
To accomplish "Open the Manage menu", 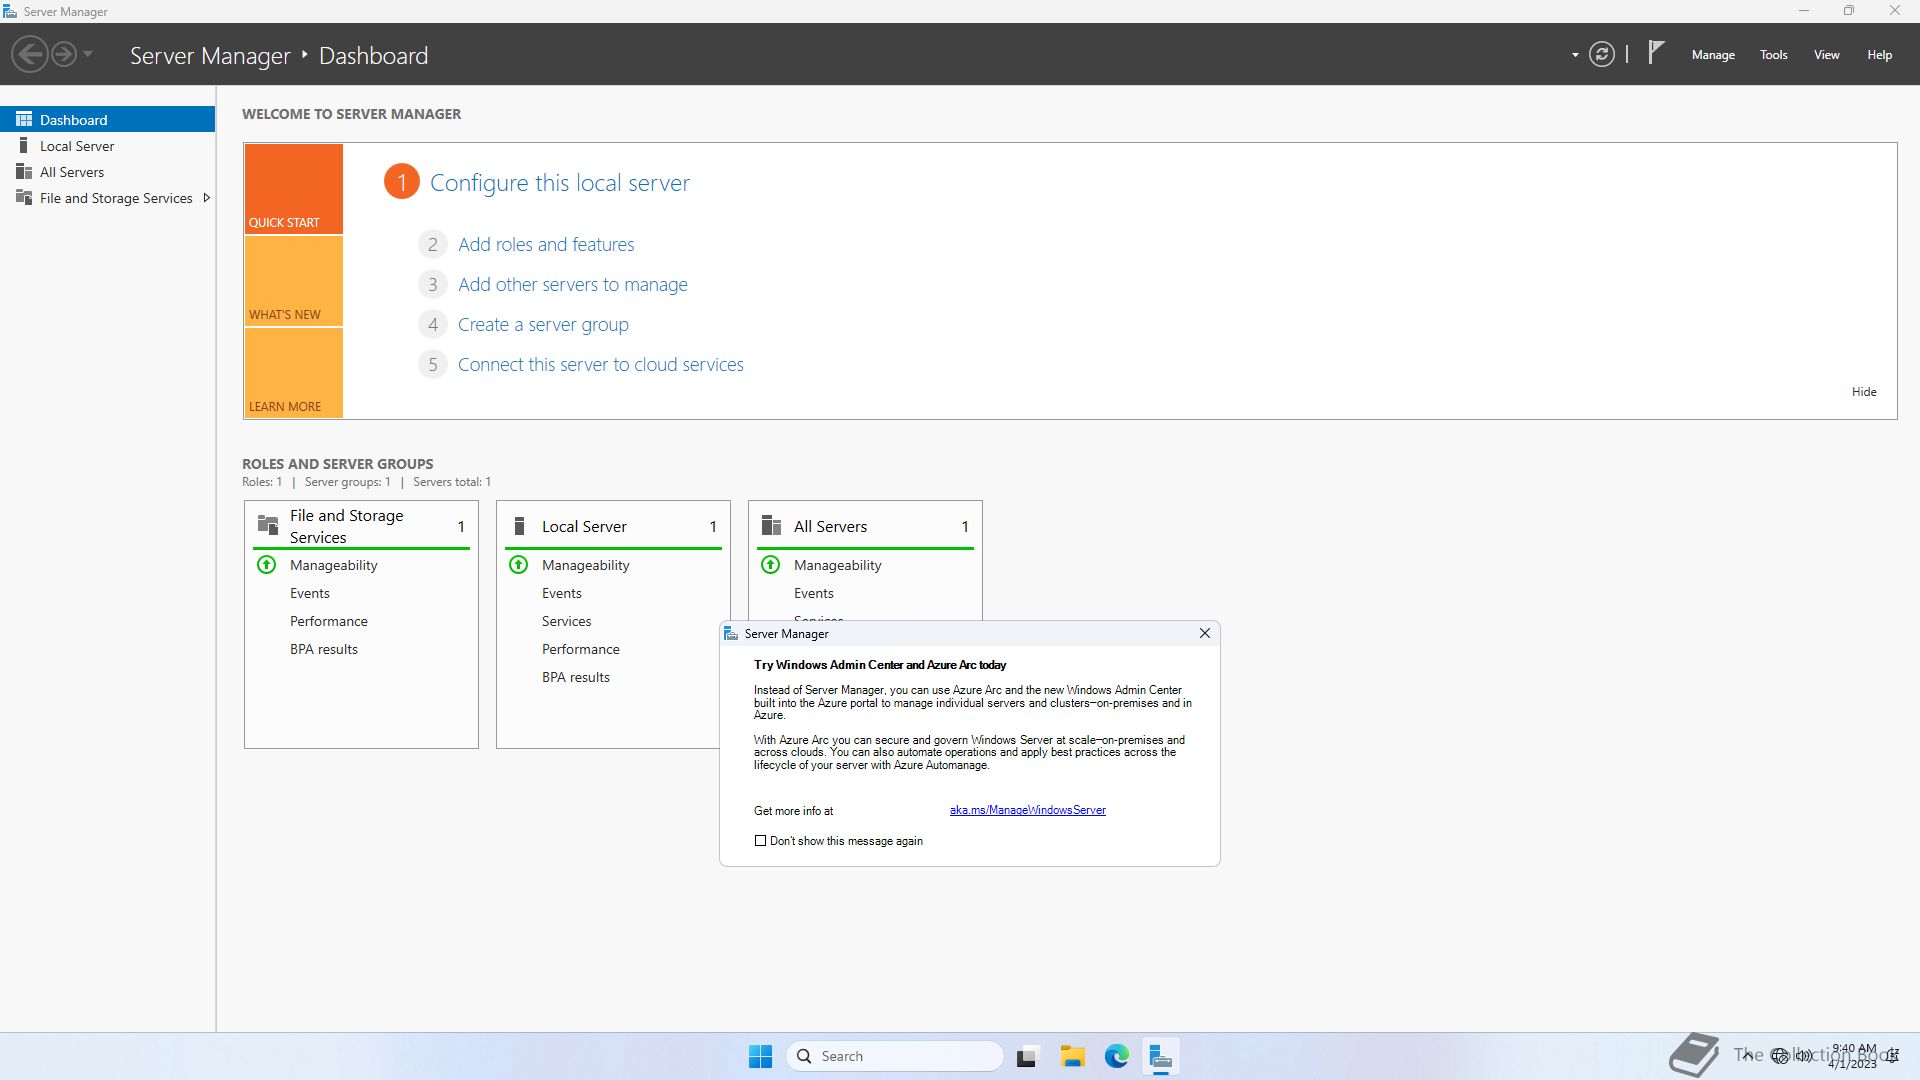I will pos(1712,55).
